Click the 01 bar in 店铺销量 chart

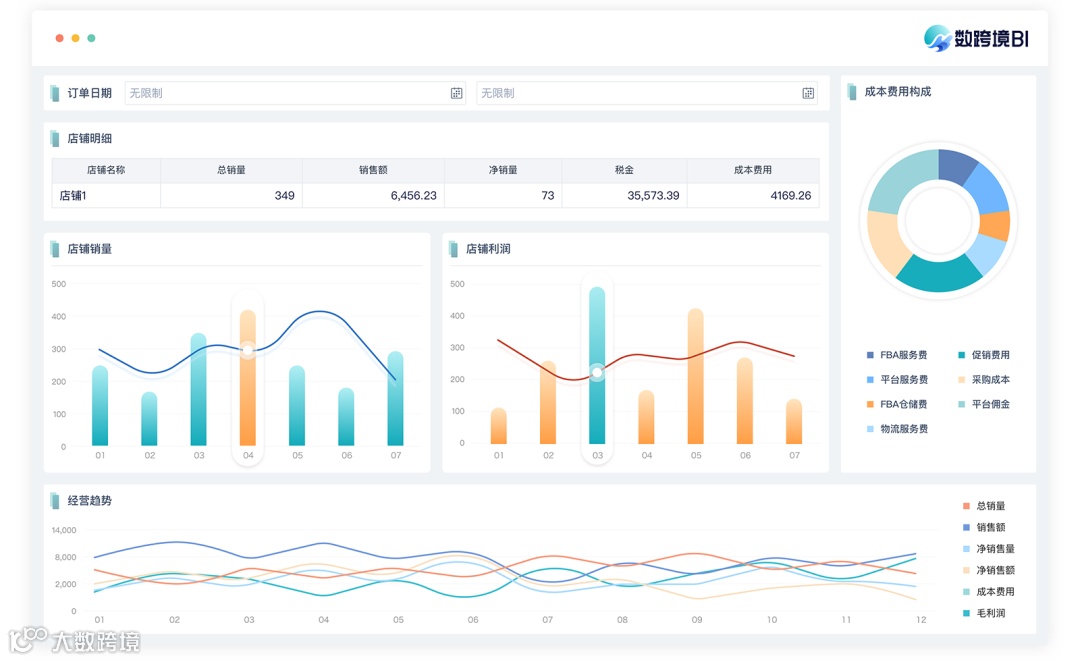(100, 406)
